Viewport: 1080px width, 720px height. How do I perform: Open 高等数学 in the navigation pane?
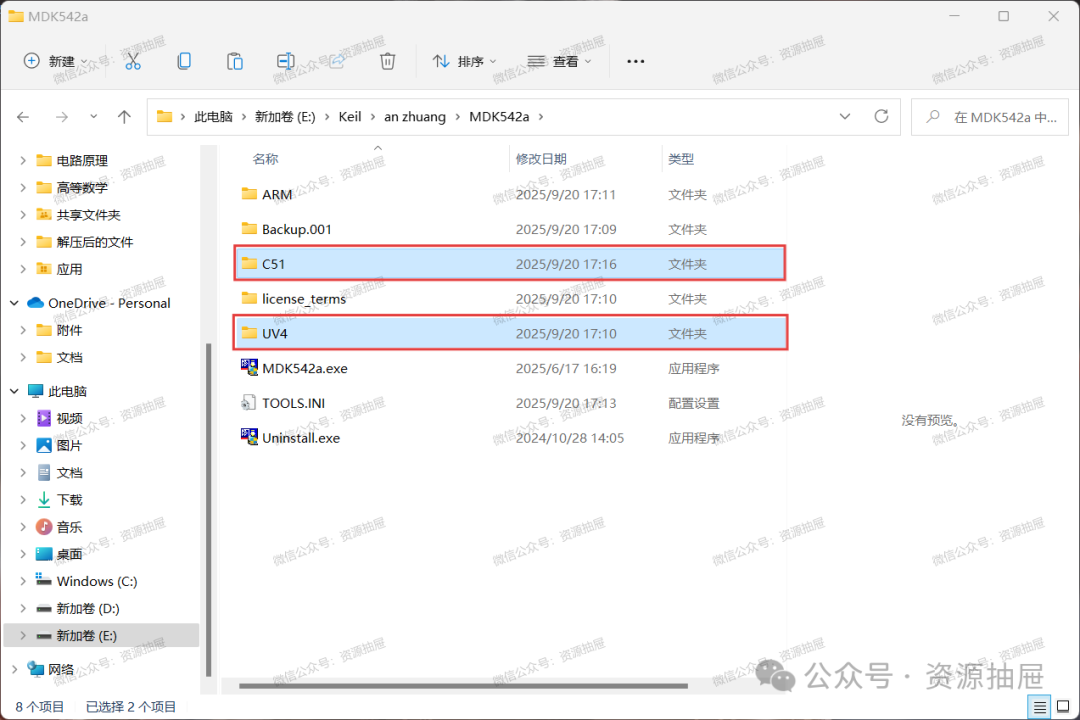[82, 187]
